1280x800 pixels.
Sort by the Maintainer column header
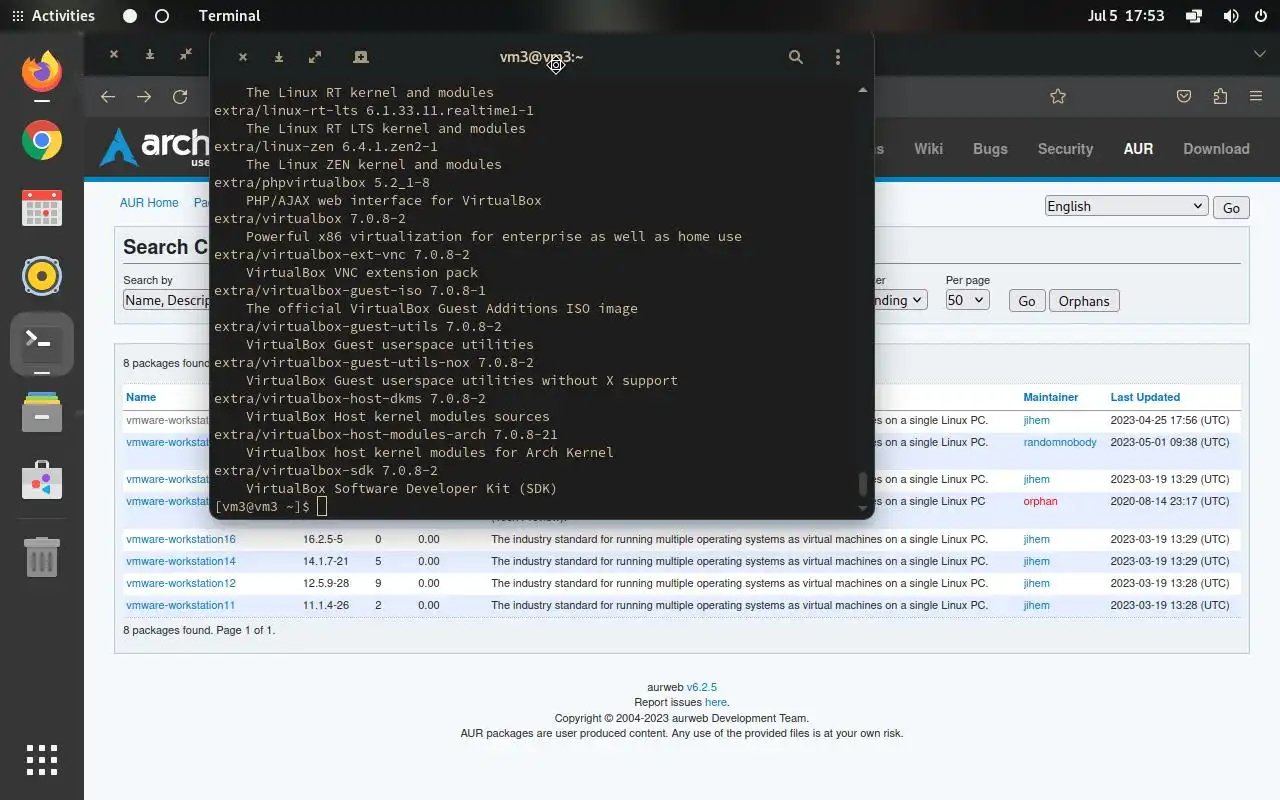(1050, 397)
